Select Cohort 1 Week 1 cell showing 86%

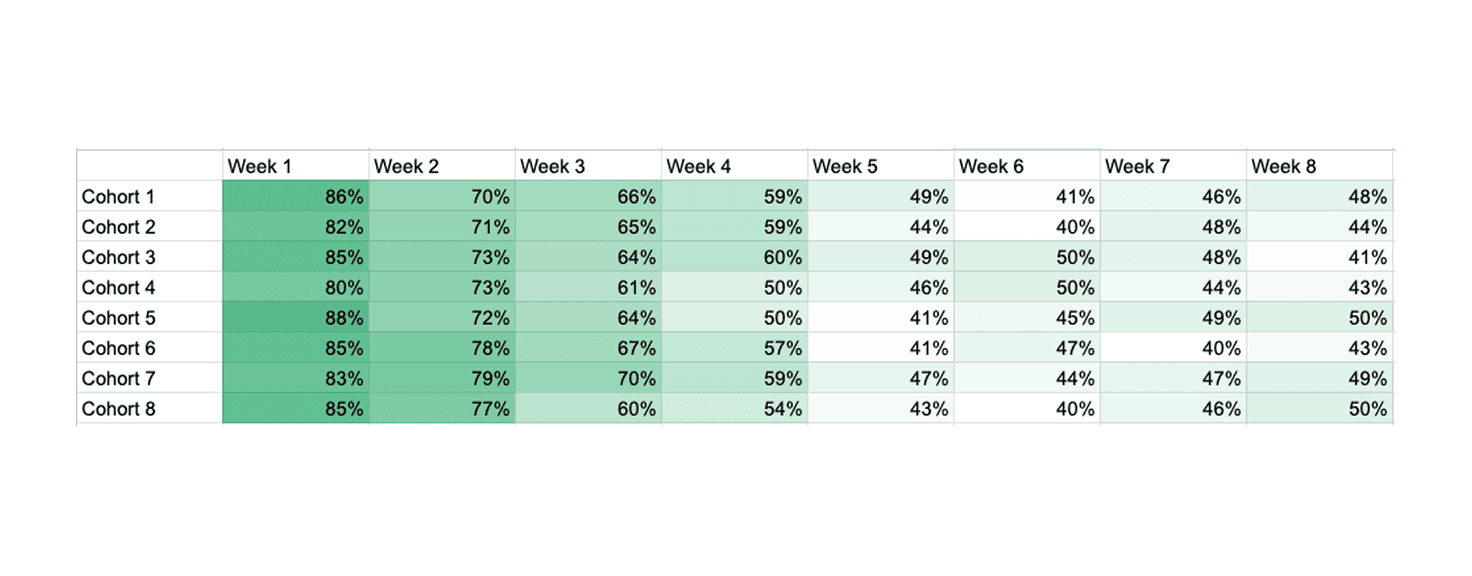point(295,197)
